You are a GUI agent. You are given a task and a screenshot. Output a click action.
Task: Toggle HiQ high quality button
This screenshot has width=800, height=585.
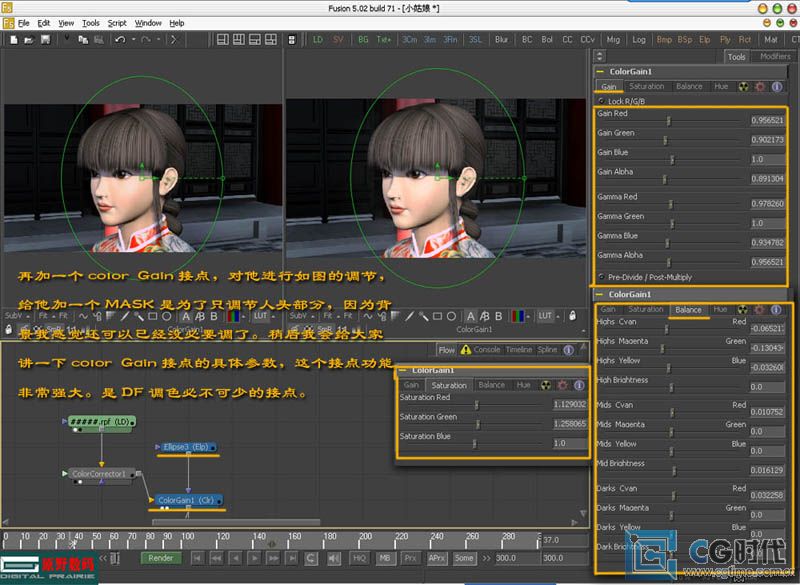coord(359,558)
